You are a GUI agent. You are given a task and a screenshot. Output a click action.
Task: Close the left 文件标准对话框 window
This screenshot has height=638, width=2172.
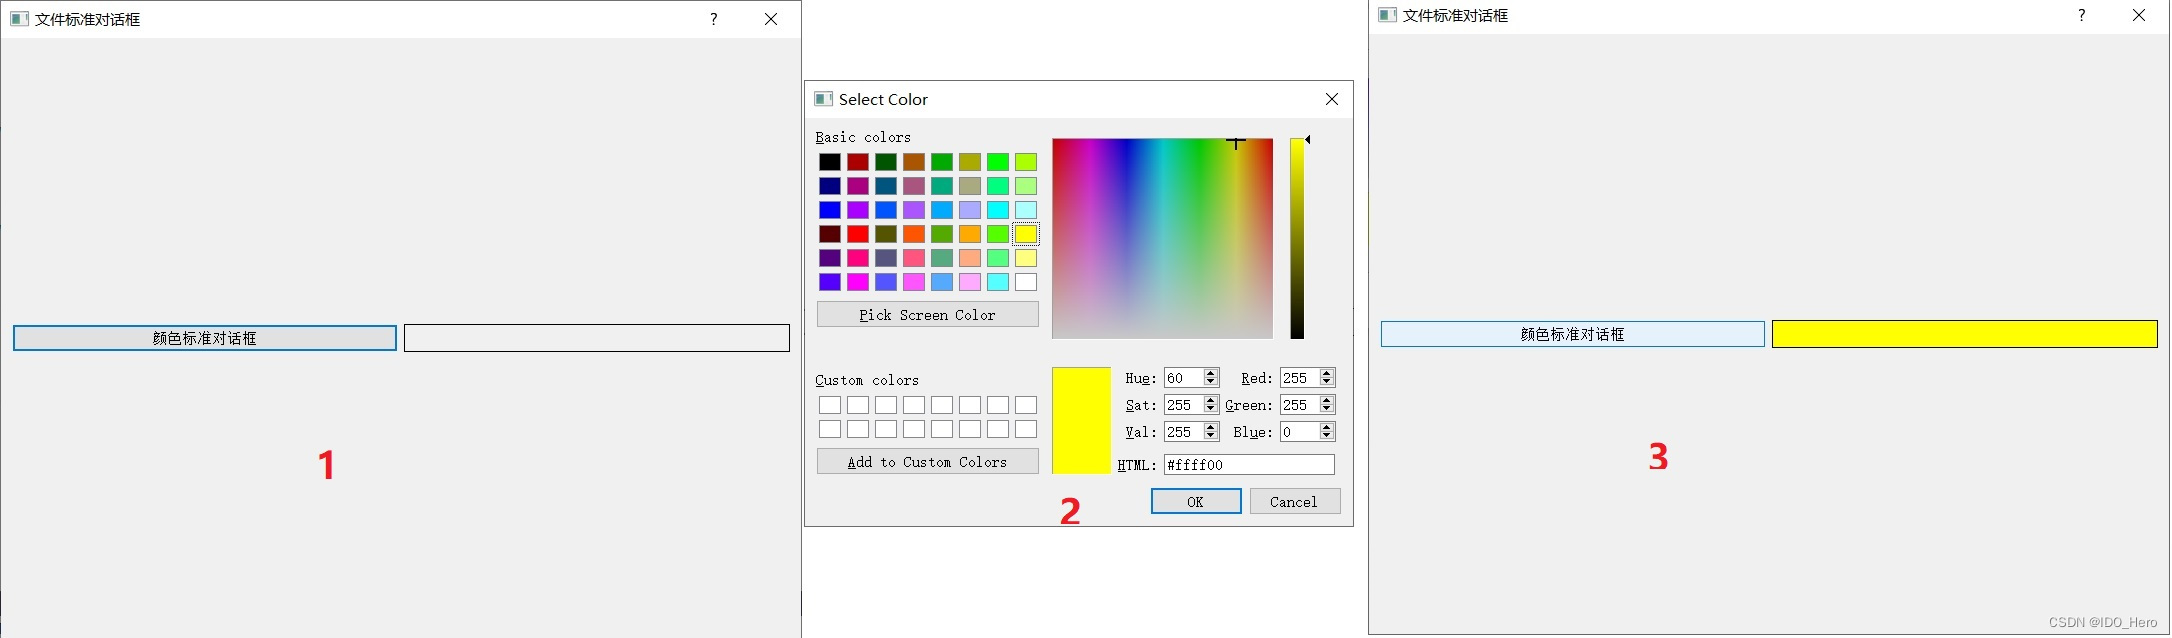pyautogui.click(x=771, y=19)
